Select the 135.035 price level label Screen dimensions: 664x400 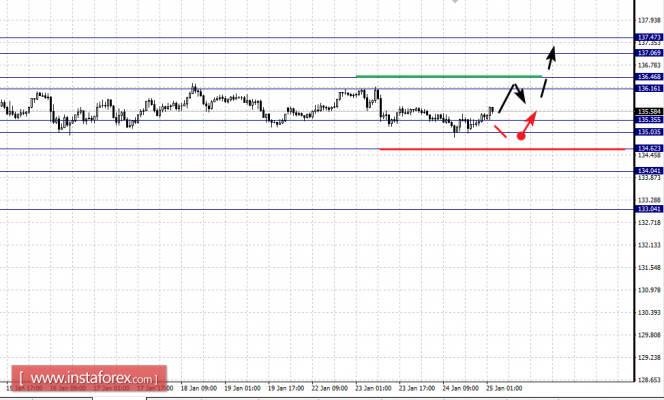(x=649, y=132)
